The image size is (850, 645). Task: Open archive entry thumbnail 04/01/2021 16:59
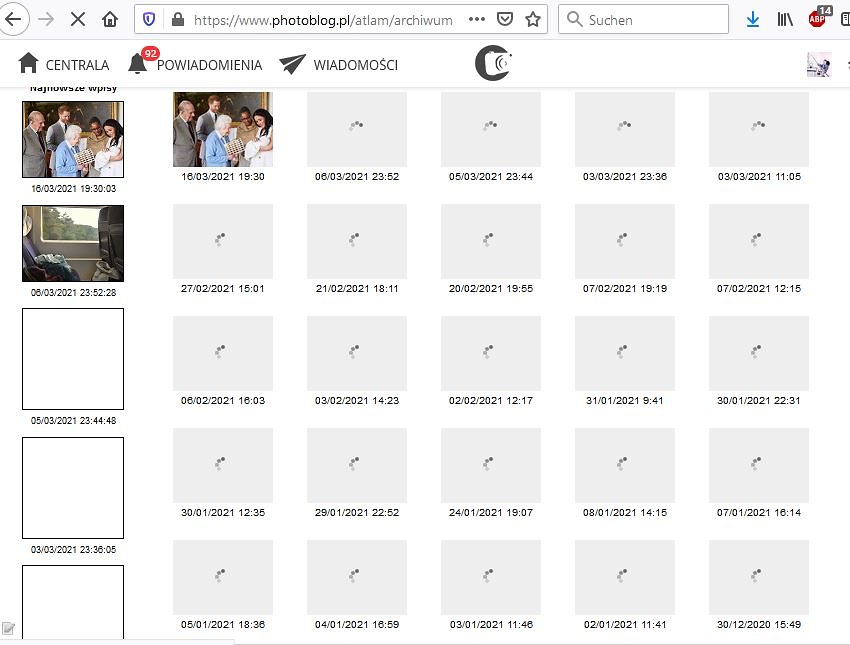tap(357, 578)
